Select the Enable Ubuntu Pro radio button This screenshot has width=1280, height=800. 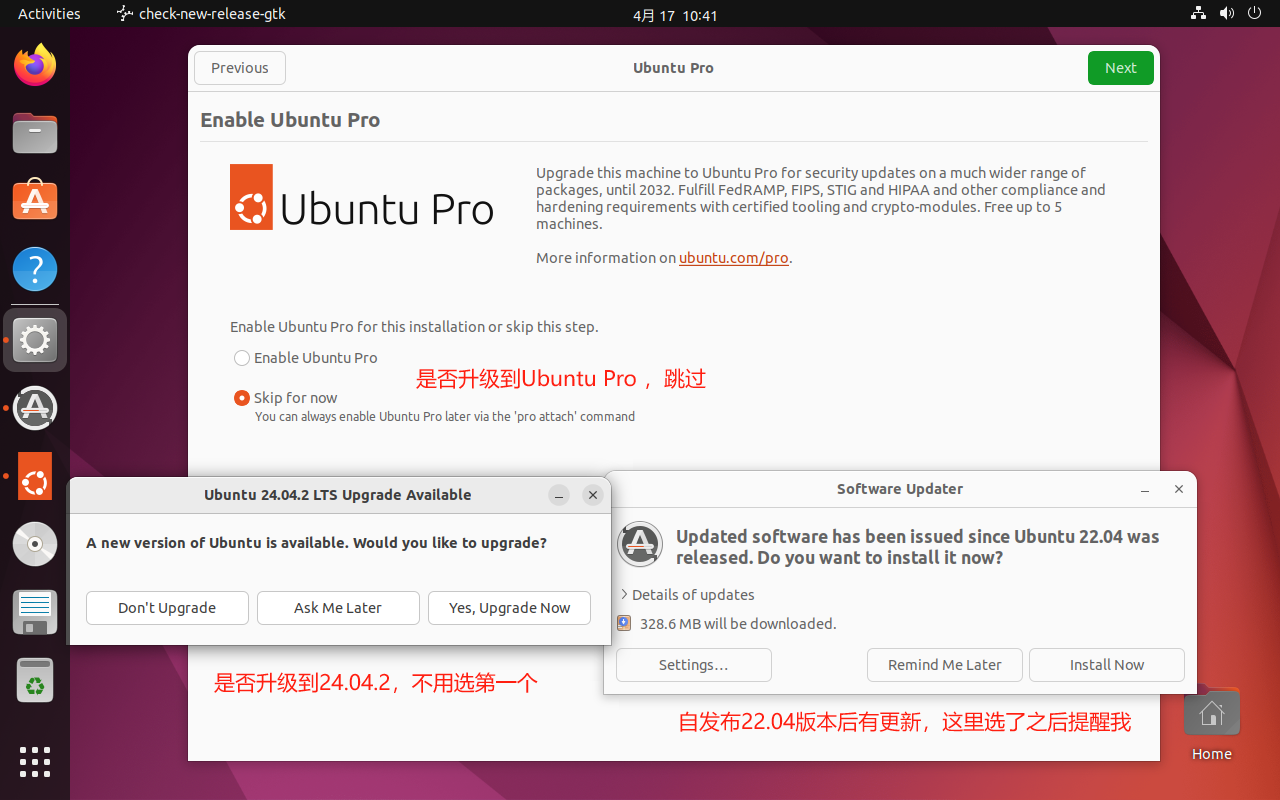point(241,357)
